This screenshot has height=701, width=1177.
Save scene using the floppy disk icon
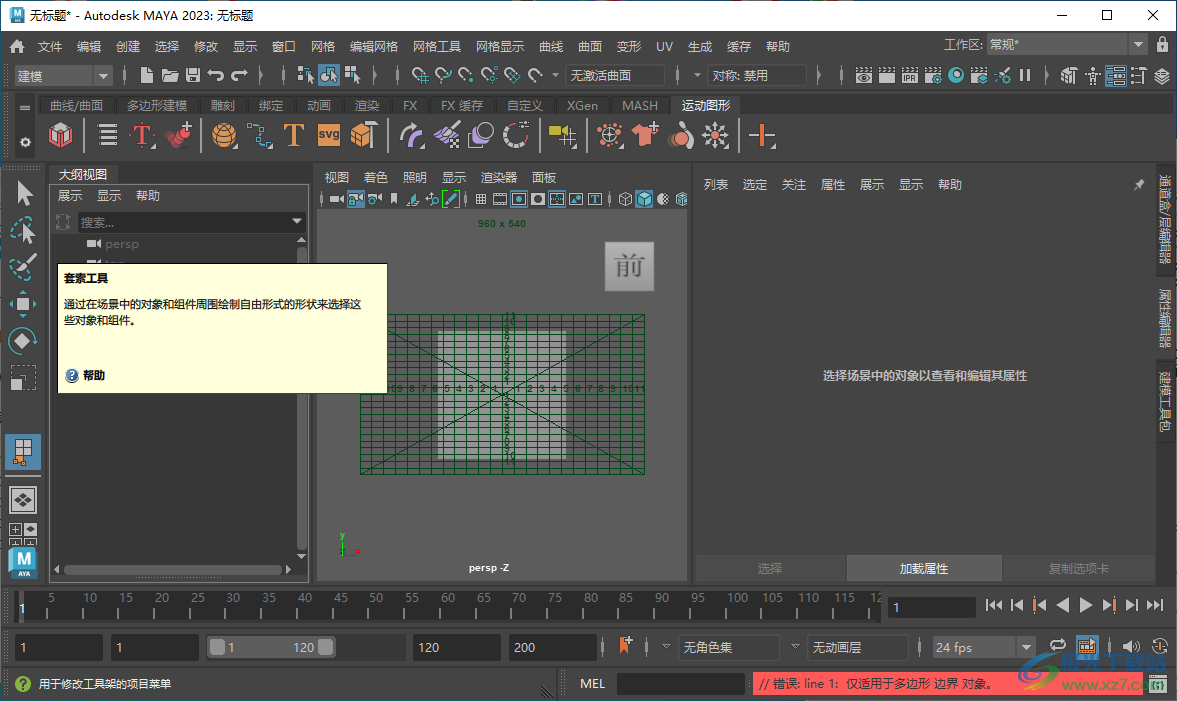pyautogui.click(x=193, y=75)
